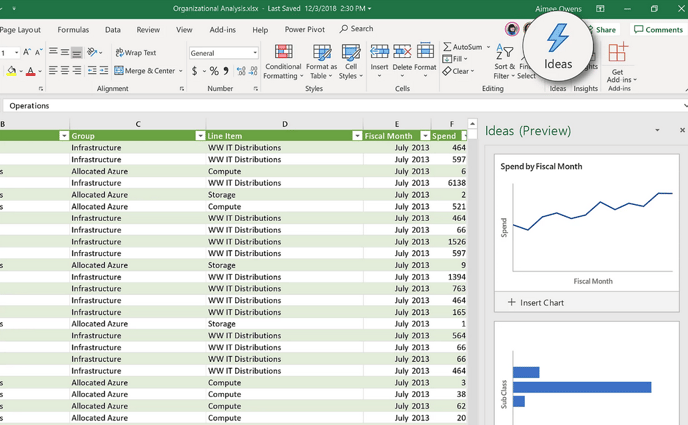
Task: Switch to the Page Layout tab
Action: click(20, 30)
